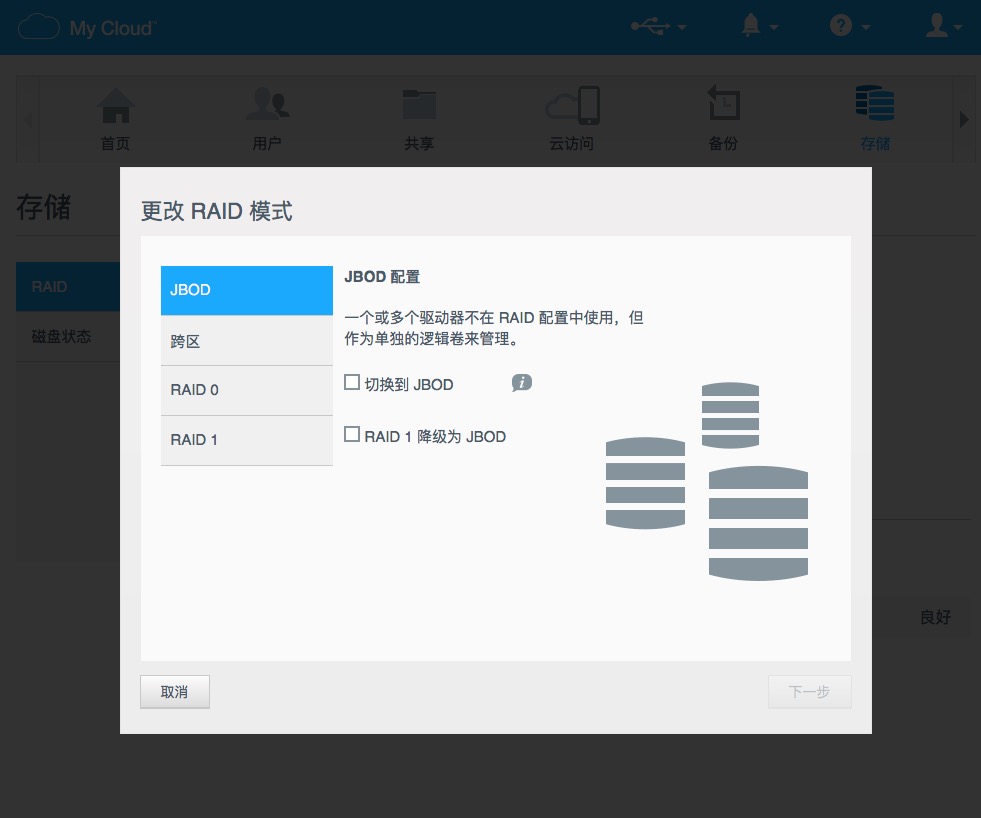Click the right navigation scroll arrow
The width and height of the screenshot is (981, 818).
tap(964, 119)
